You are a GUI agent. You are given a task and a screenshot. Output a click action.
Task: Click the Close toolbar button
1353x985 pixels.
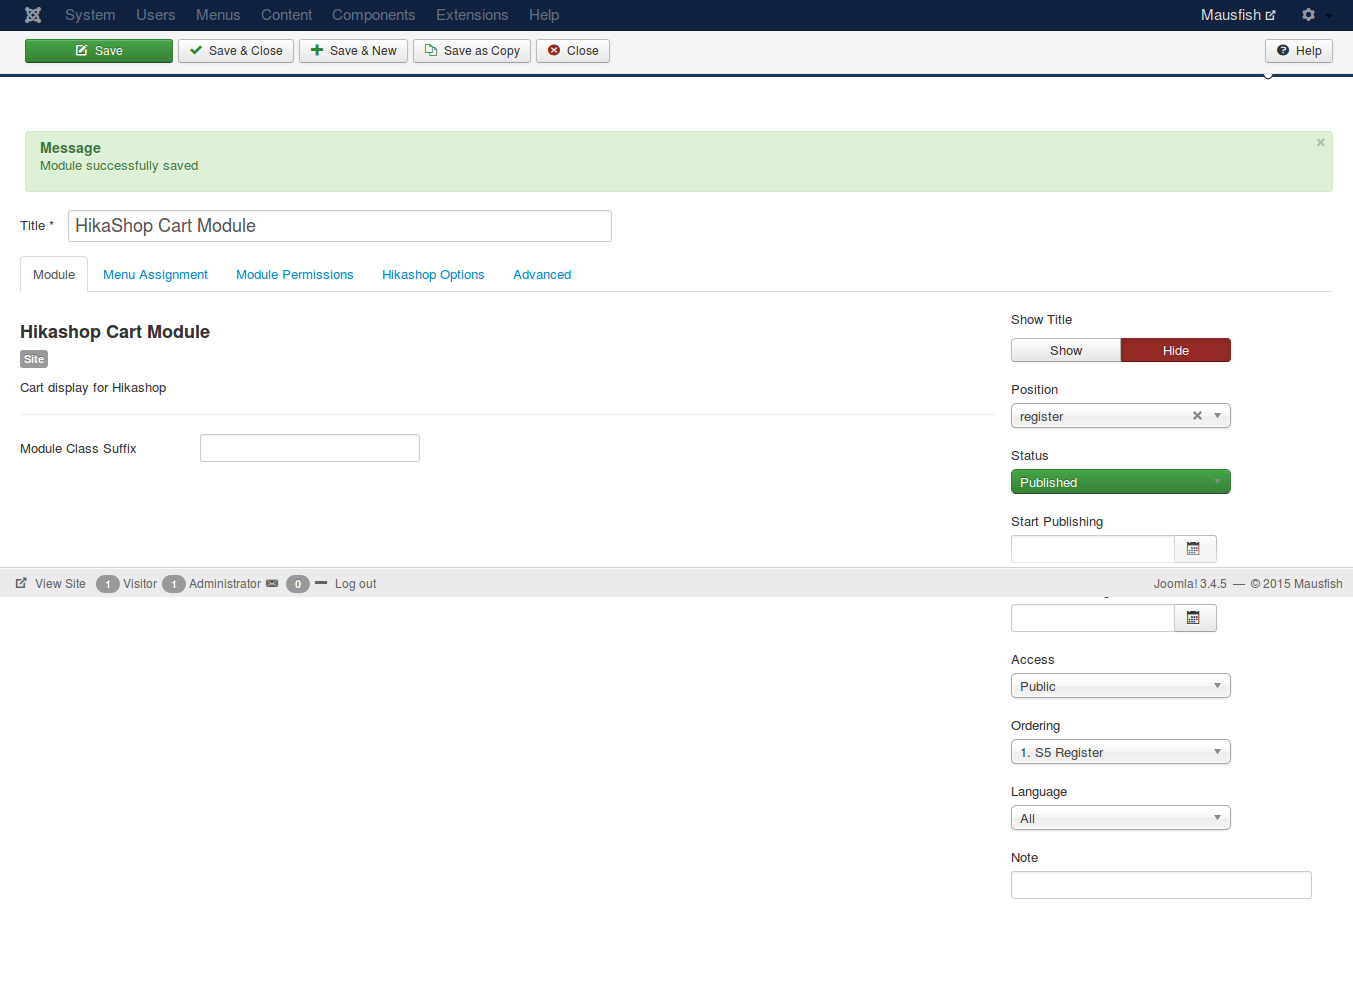point(573,51)
